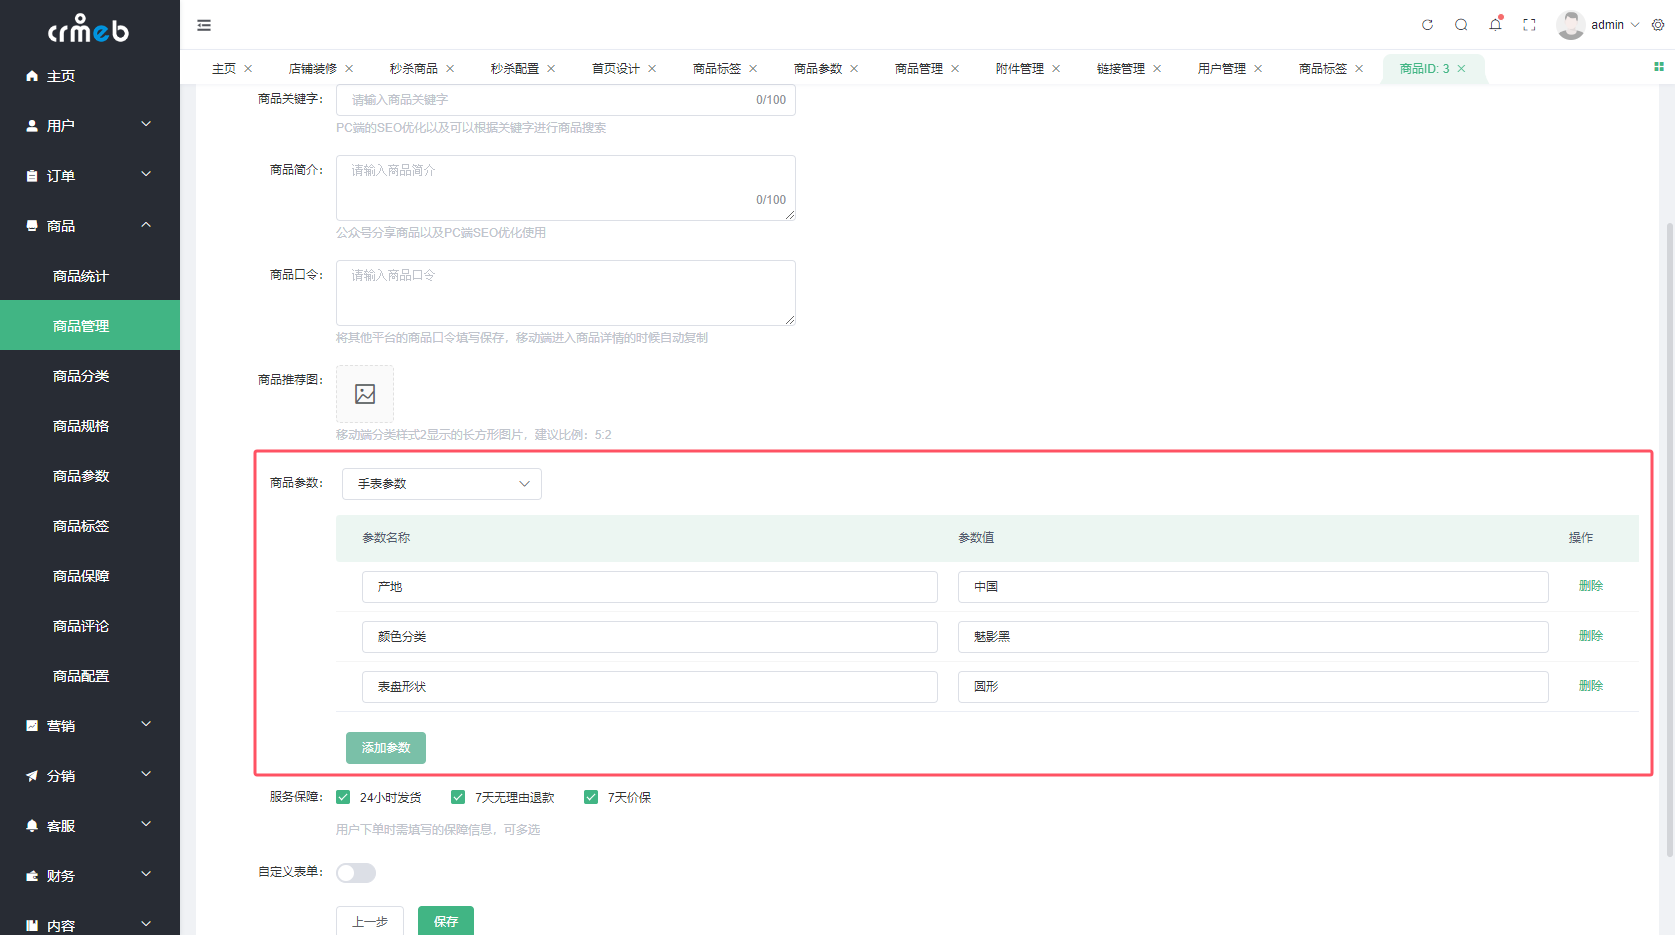Collapse the sidebar with the hamburger icon
The height and width of the screenshot is (935, 1676).
pos(204,25)
